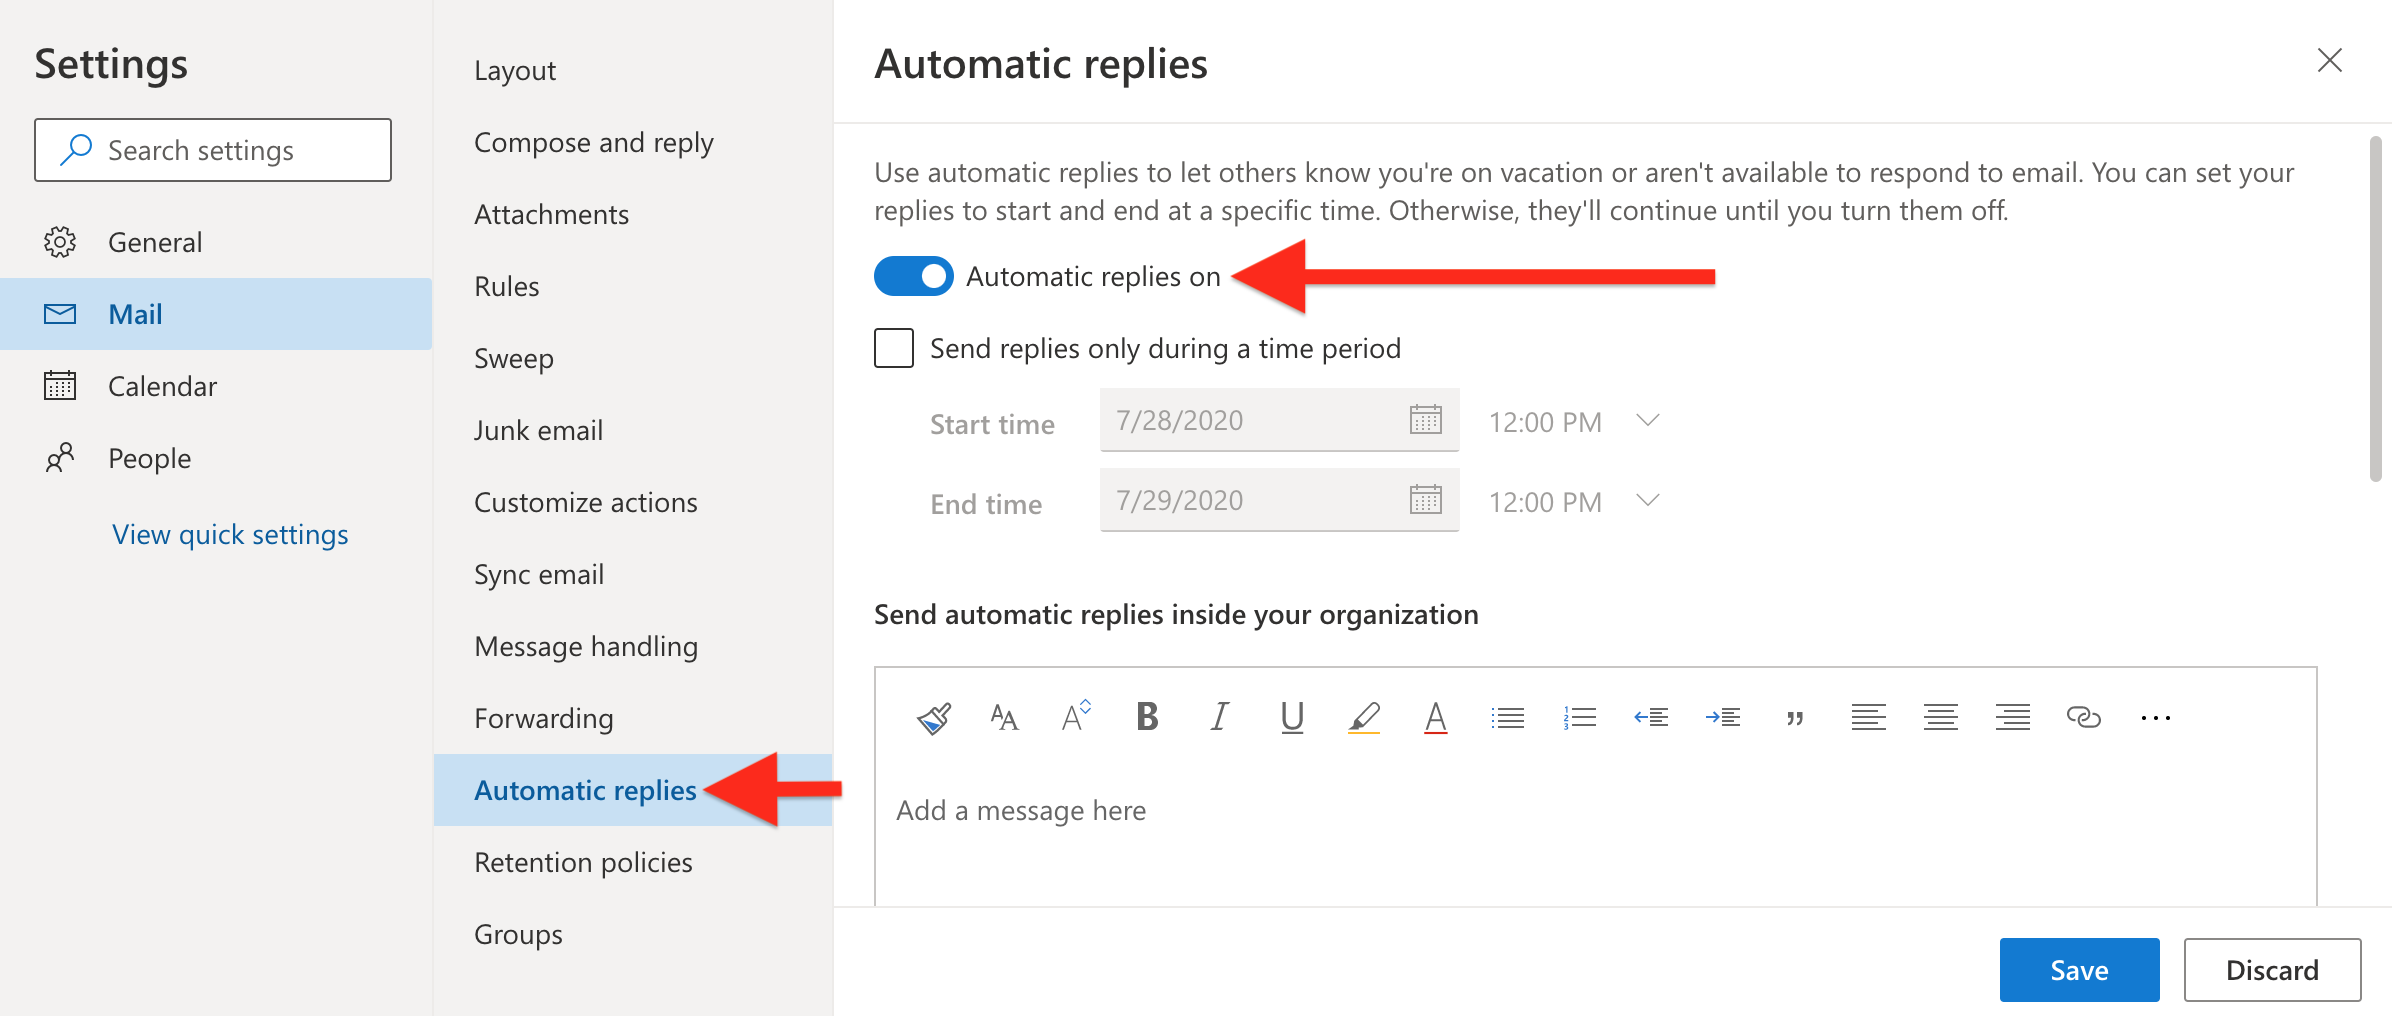The image size is (2392, 1016).
Task: Open Compose and reply settings
Action: click(633, 142)
